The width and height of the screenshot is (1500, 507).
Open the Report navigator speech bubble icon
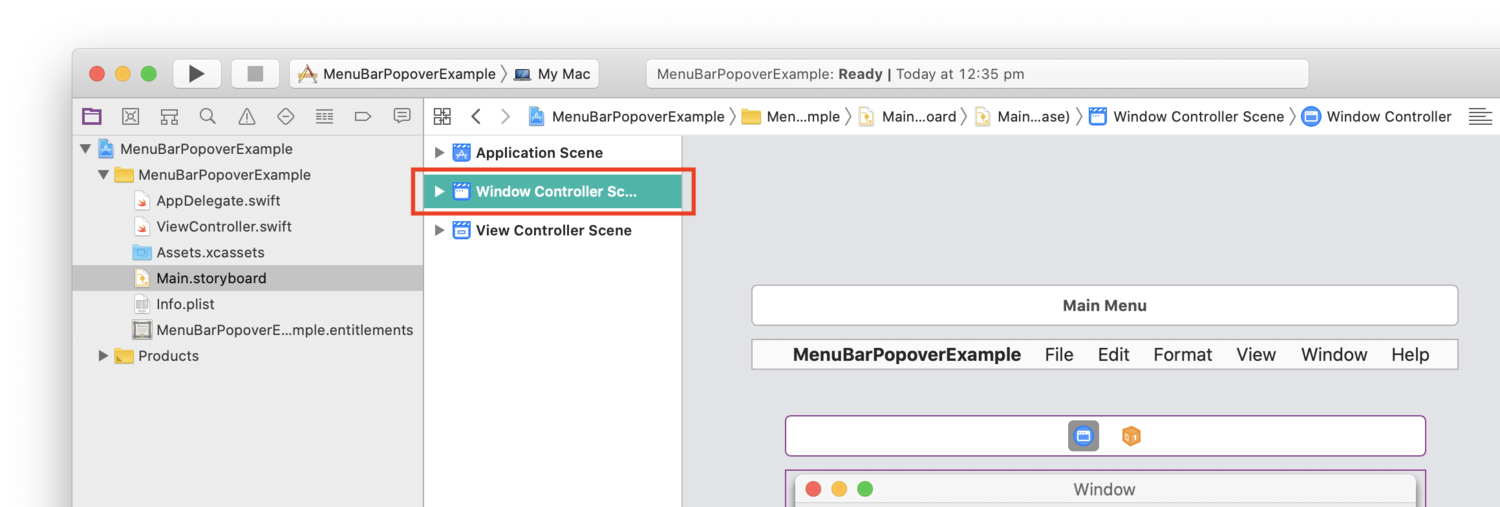[402, 116]
